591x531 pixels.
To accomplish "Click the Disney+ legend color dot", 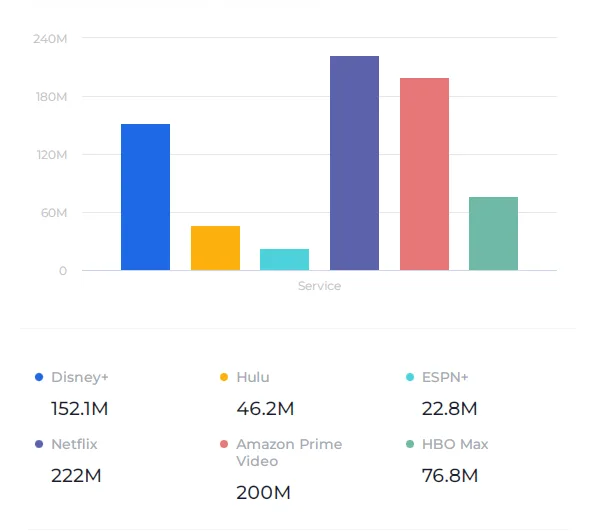I will coord(39,377).
